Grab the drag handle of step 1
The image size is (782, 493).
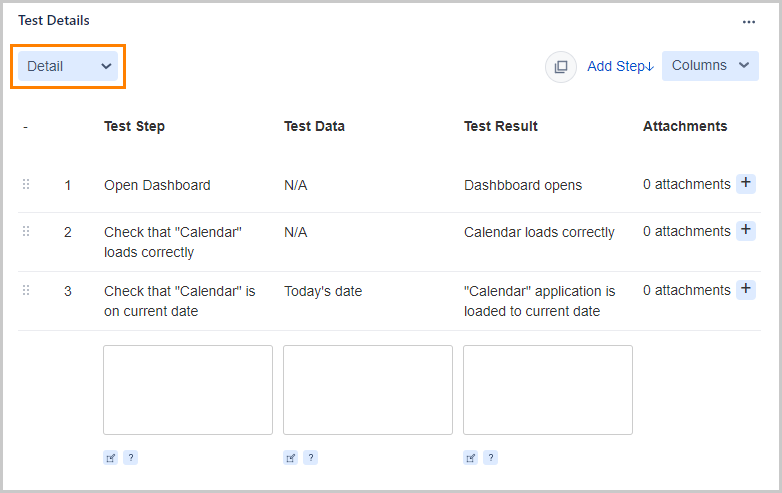click(x=26, y=184)
